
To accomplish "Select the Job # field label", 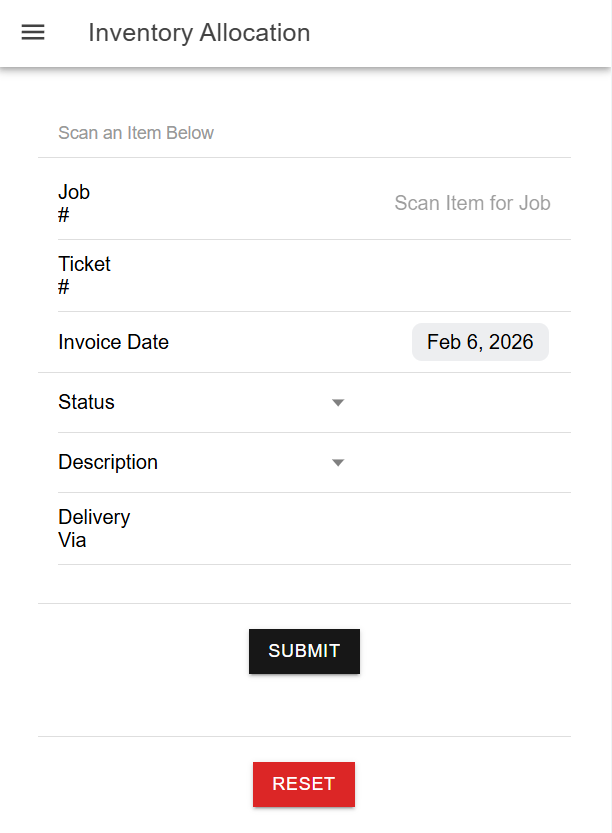I will point(74,202).
